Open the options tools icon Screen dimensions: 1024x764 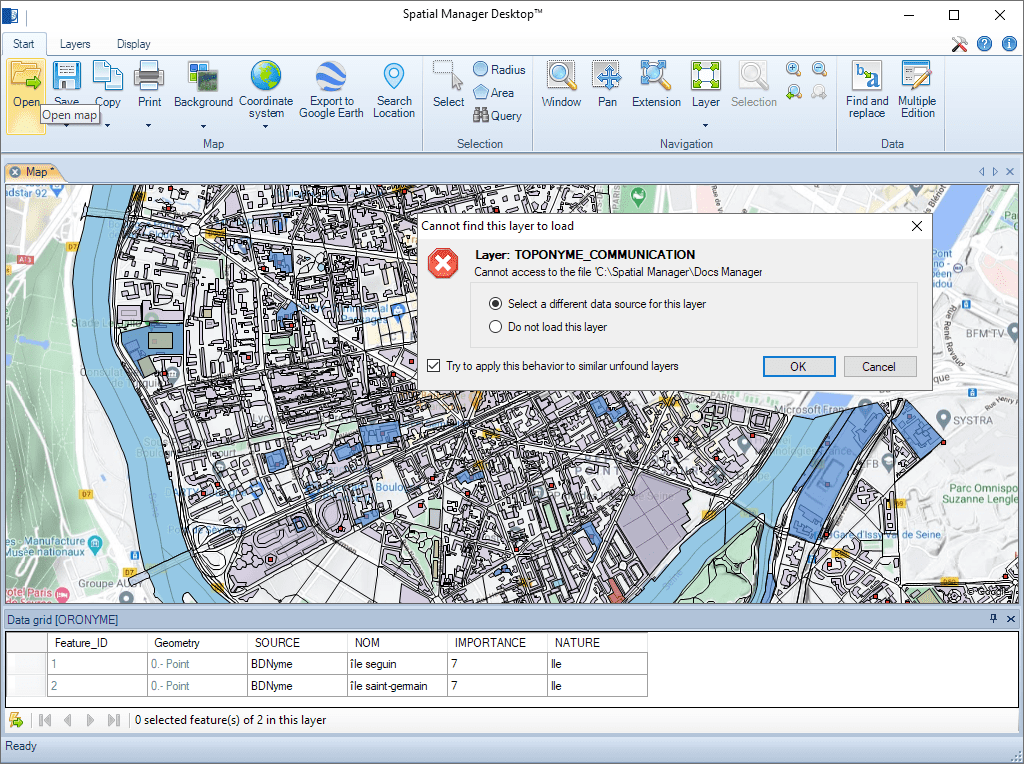[x=959, y=44]
